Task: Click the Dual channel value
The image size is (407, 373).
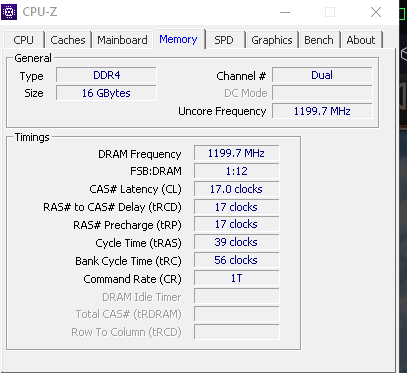Action: coord(322,75)
